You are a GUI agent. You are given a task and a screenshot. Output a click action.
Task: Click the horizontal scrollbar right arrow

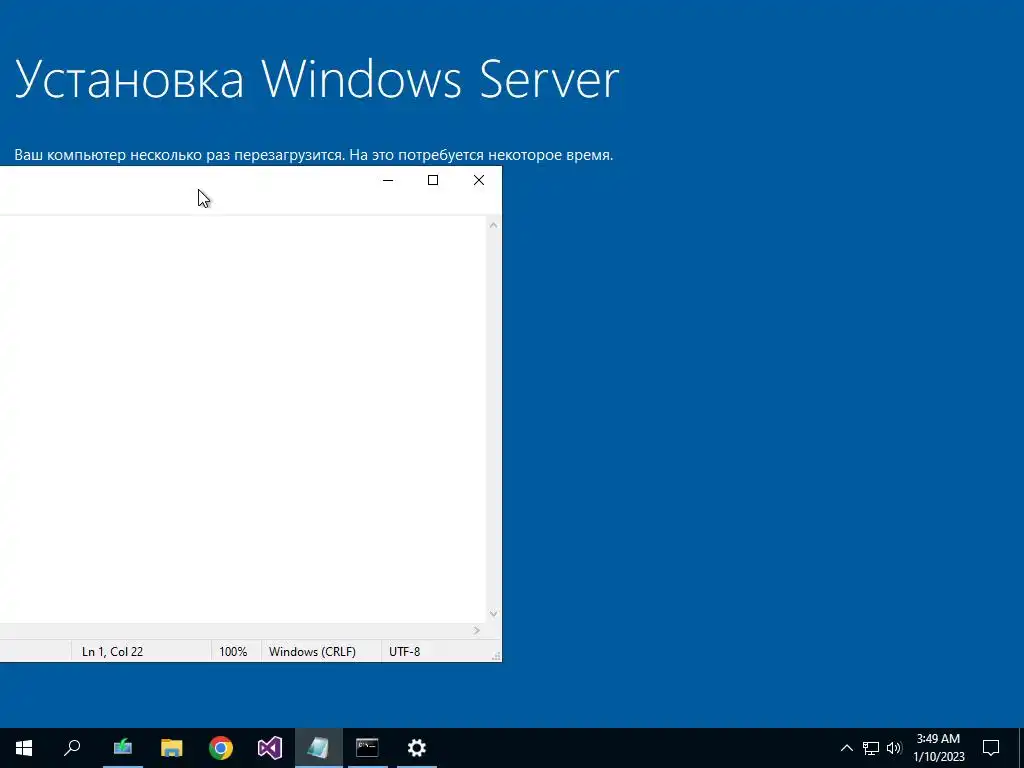point(477,630)
